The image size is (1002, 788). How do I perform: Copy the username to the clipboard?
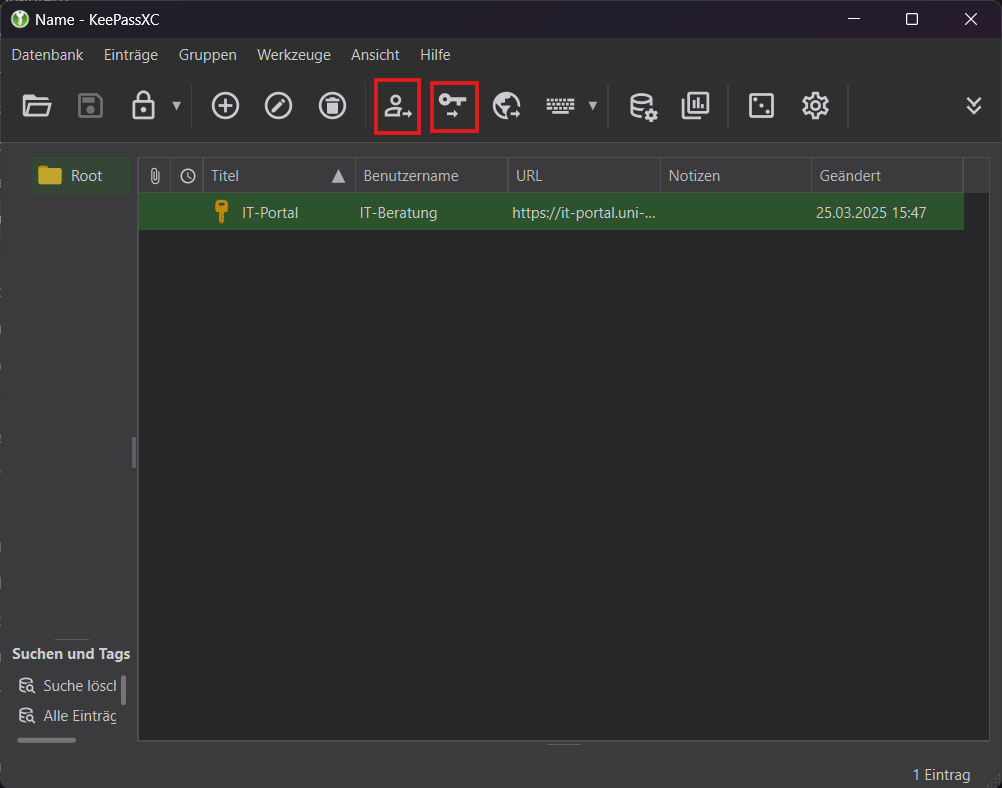(x=397, y=106)
